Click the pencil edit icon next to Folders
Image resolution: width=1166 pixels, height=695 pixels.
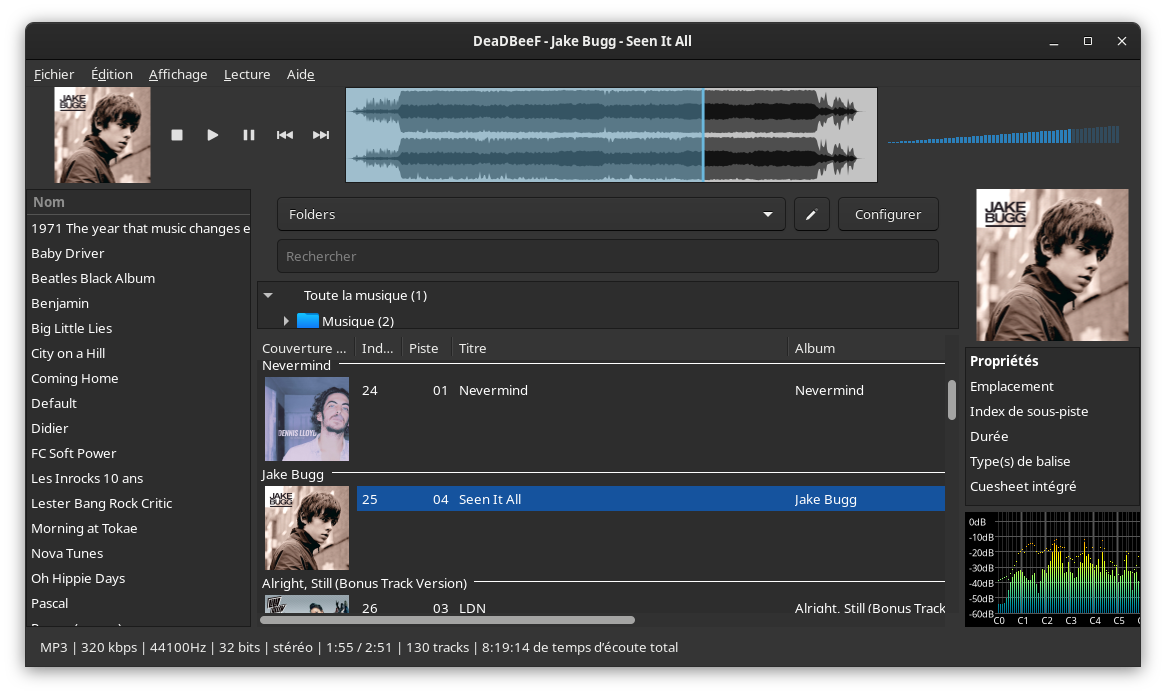tap(812, 214)
